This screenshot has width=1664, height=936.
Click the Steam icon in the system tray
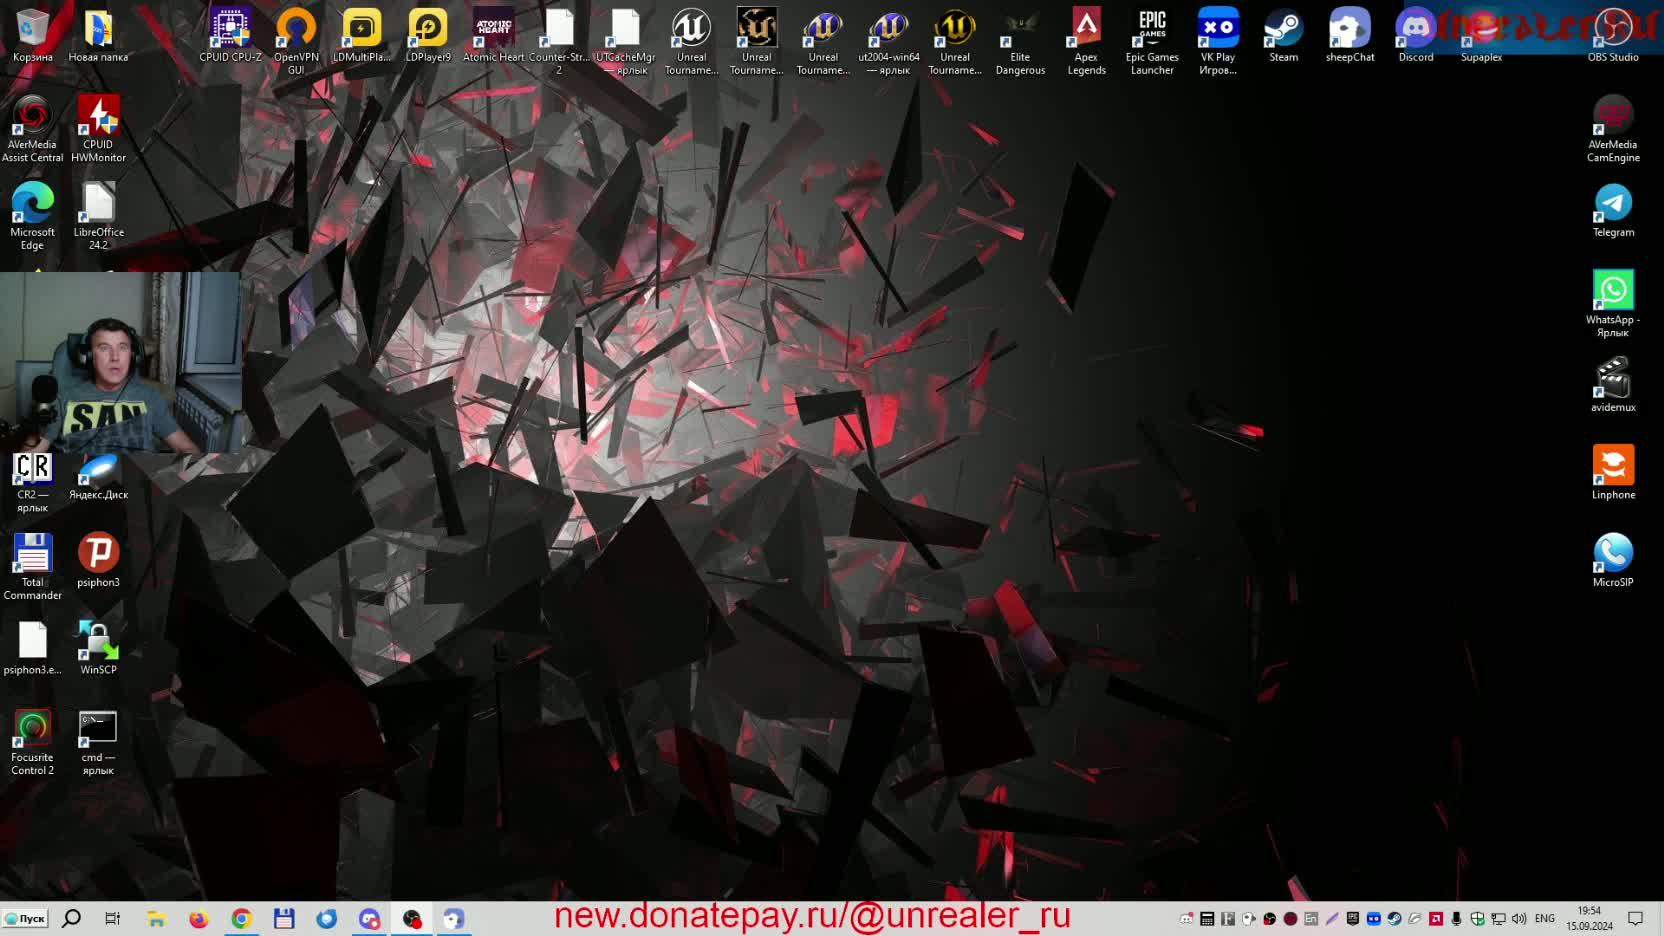click(1394, 918)
